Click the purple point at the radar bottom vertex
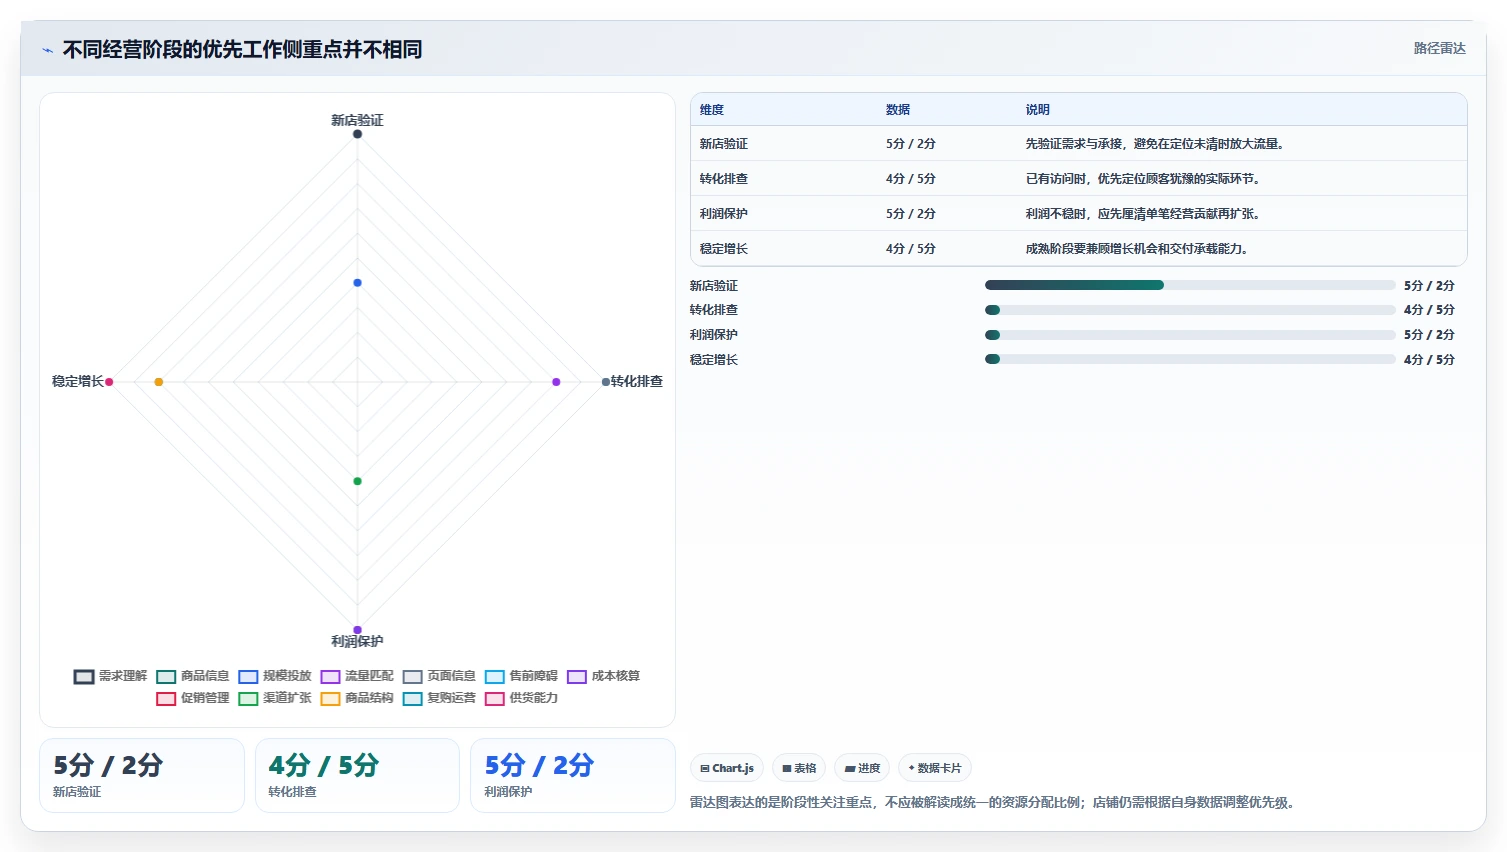 coord(357,630)
